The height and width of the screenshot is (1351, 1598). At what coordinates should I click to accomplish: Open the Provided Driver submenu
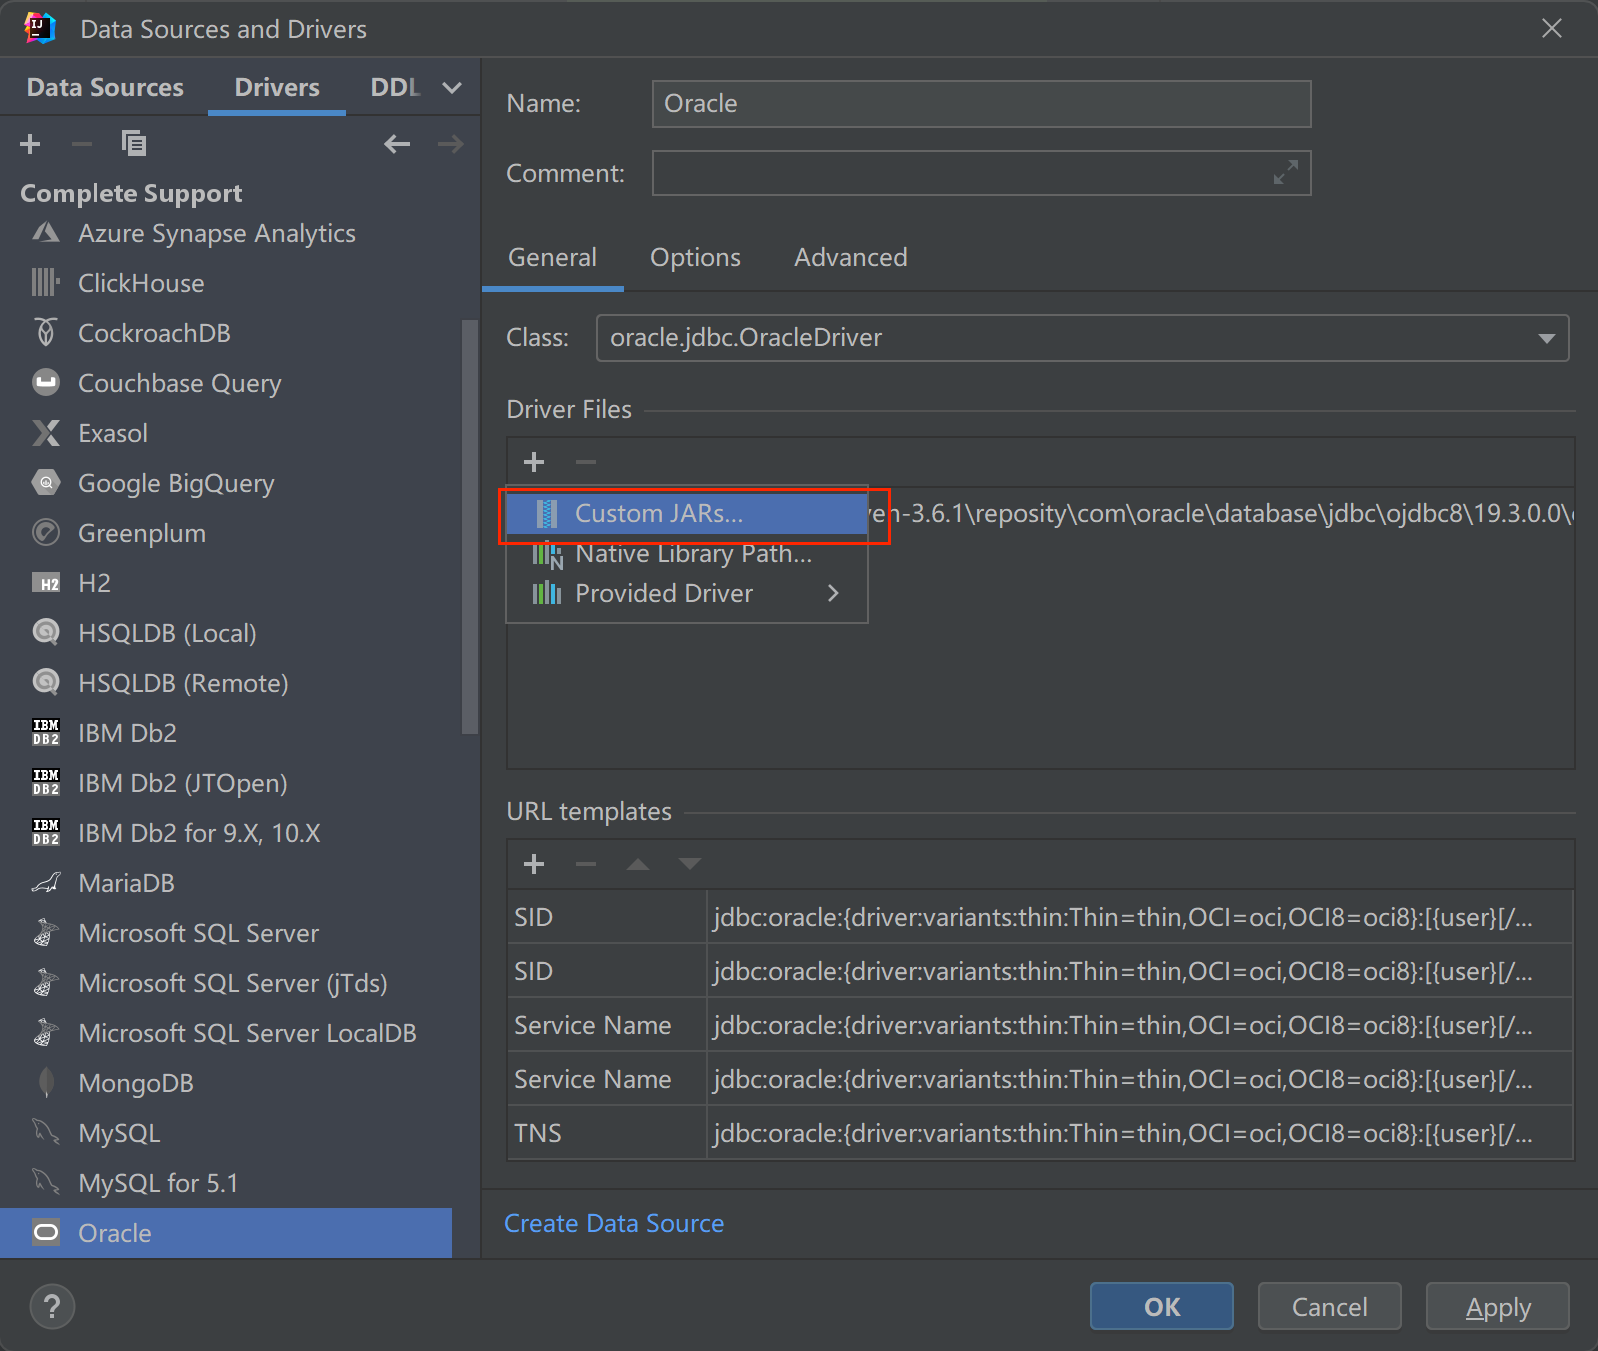tap(687, 594)
